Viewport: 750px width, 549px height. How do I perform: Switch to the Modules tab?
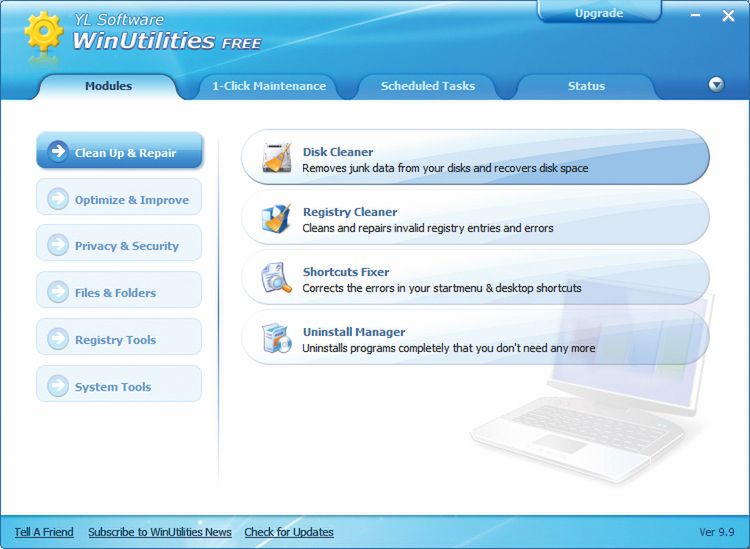coord(109,86)
